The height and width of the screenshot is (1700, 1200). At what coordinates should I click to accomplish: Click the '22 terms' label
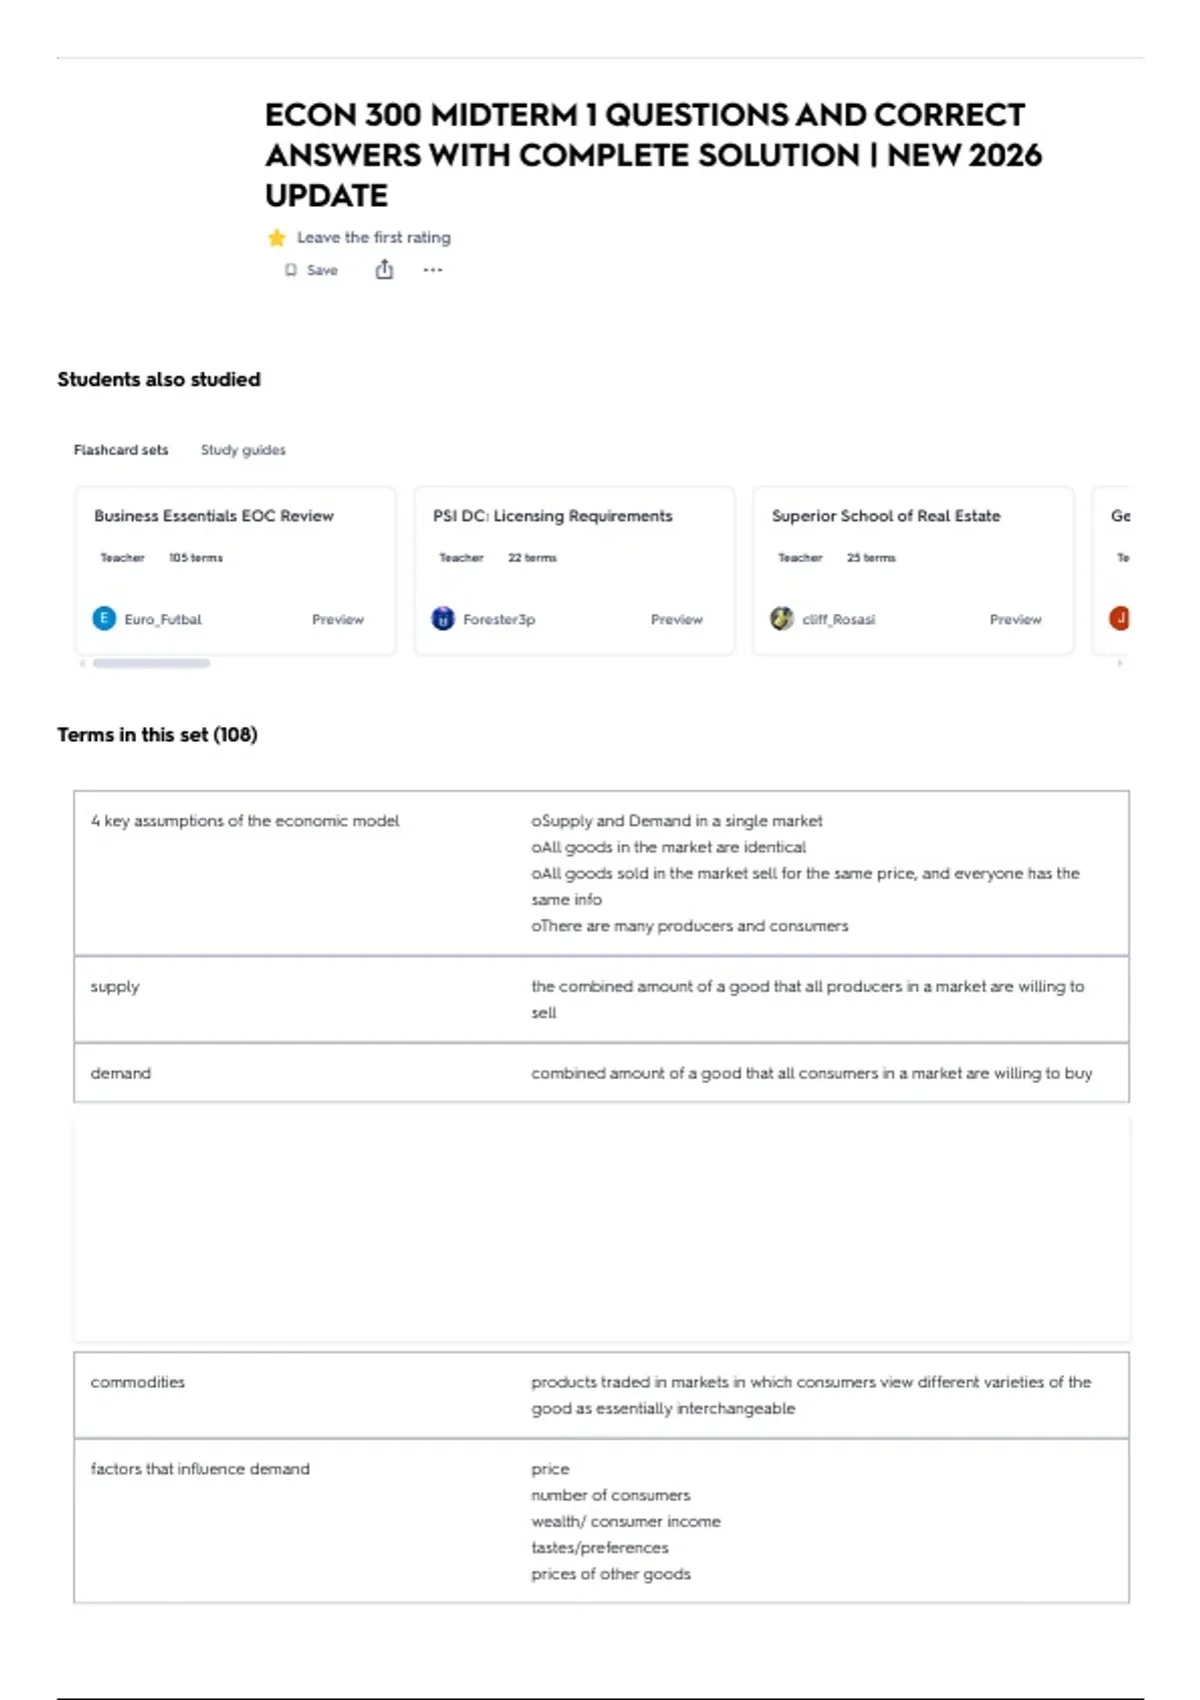point(532,558)
